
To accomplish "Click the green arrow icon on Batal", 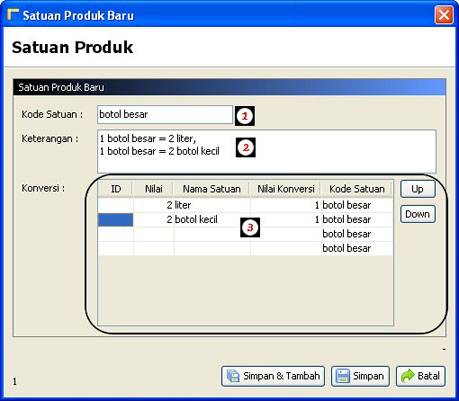I will click(x=407, y=376).
